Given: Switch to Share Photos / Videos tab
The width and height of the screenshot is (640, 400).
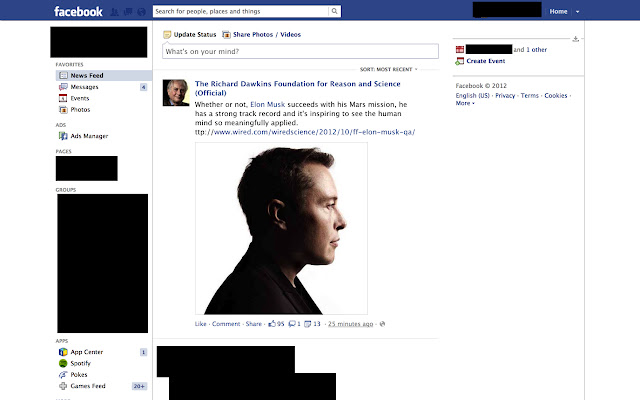Looking at the screenshot, I should point(262,35).
